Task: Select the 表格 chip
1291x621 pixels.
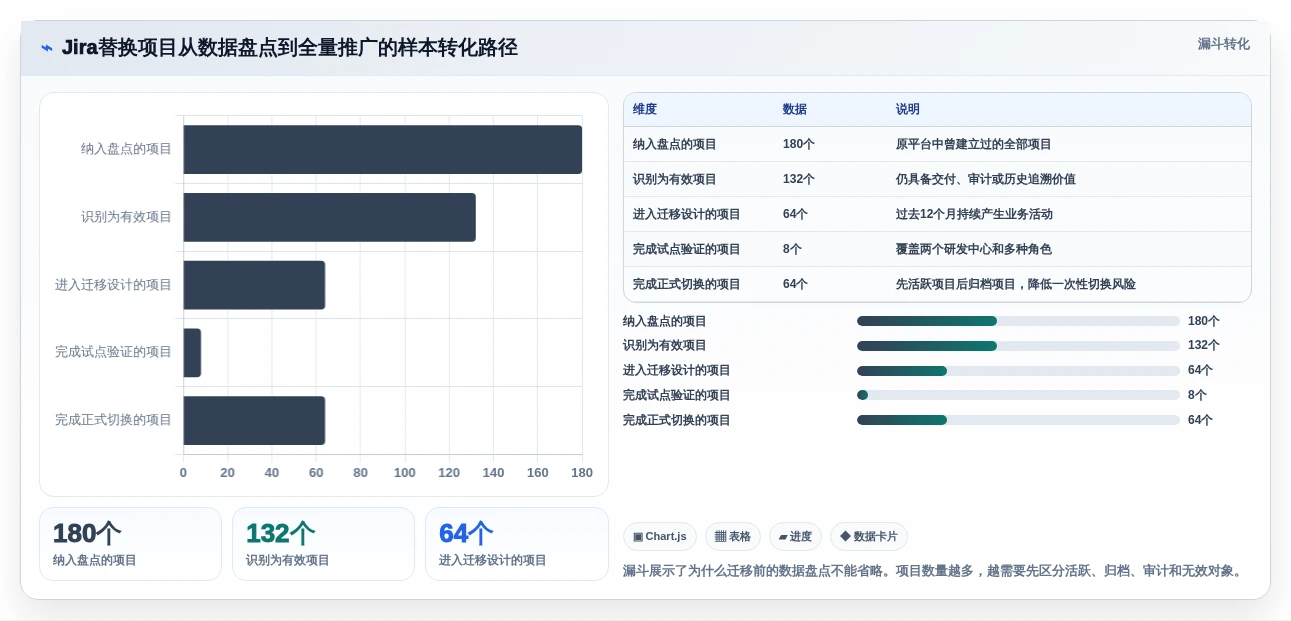Action: pos(733,537)
